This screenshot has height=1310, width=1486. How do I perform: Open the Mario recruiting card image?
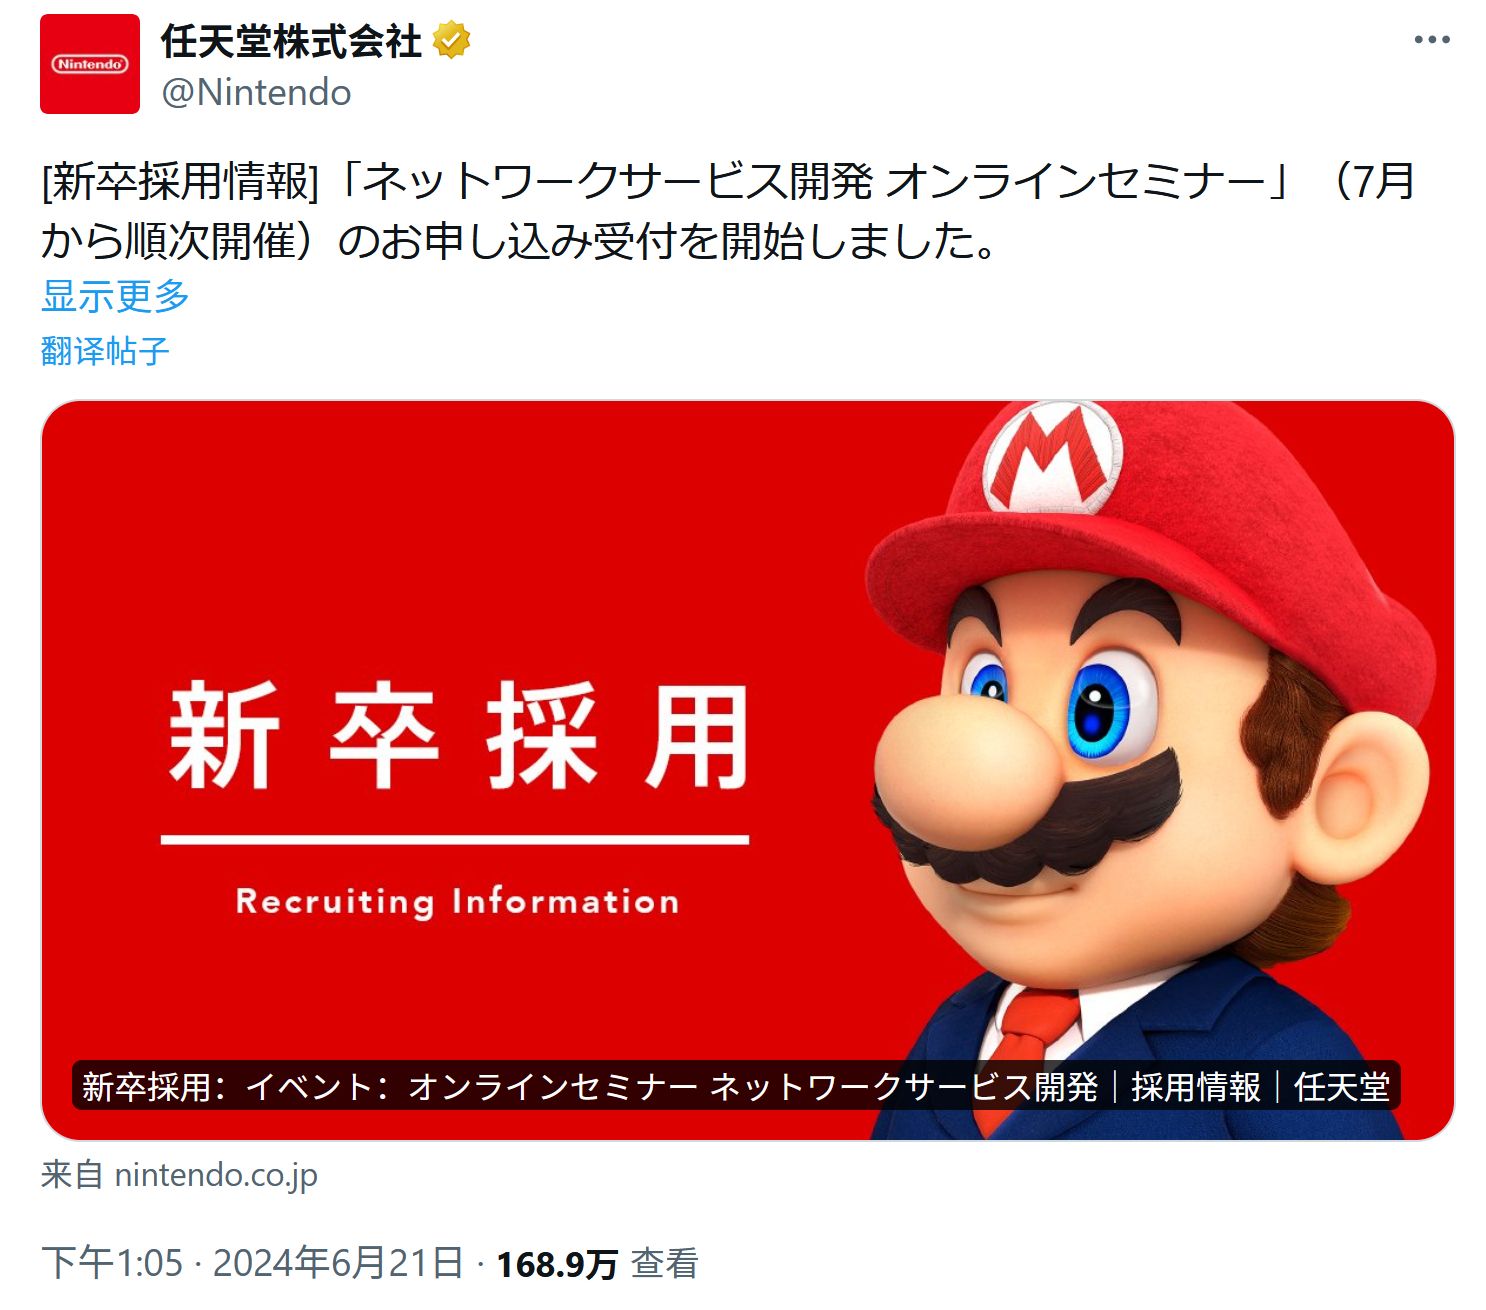click(x=747, y=770)
